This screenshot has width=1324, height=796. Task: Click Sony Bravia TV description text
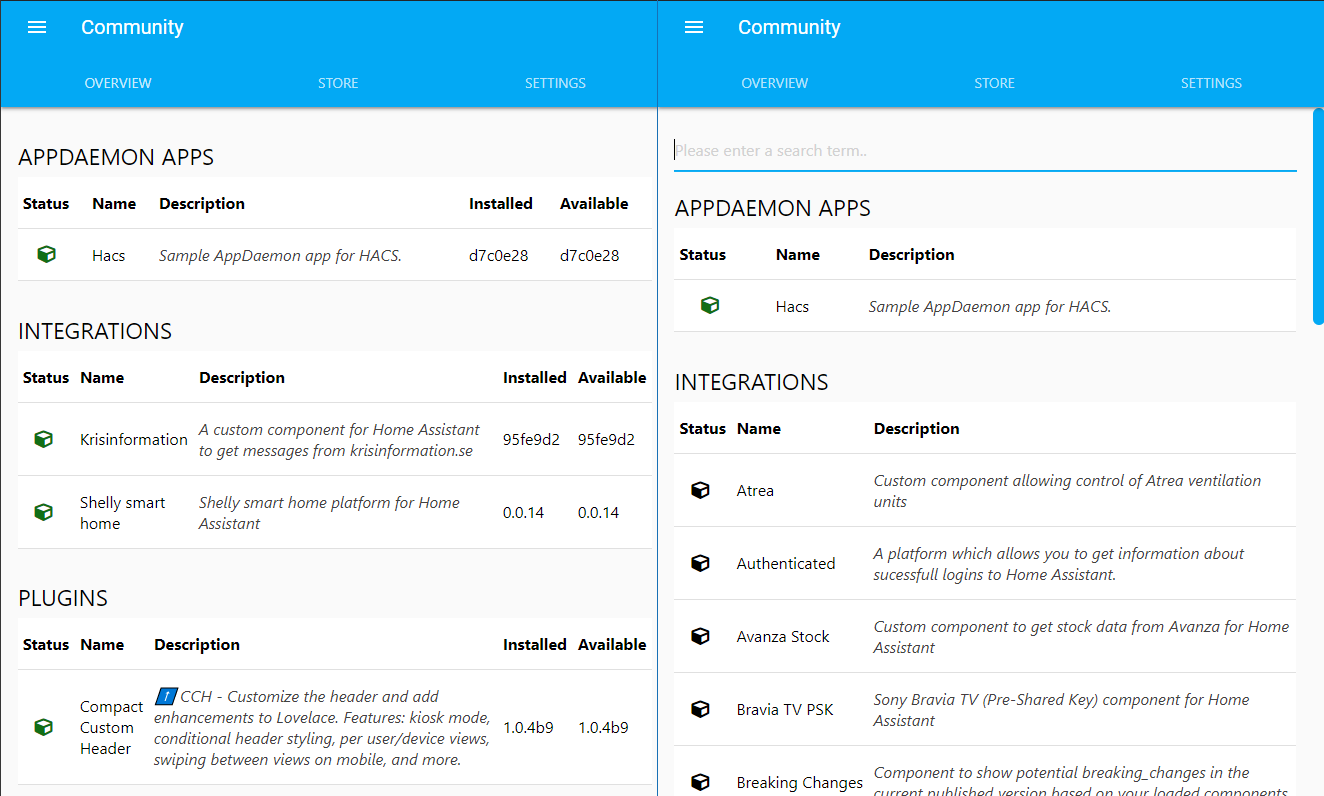coord(1061,709)
